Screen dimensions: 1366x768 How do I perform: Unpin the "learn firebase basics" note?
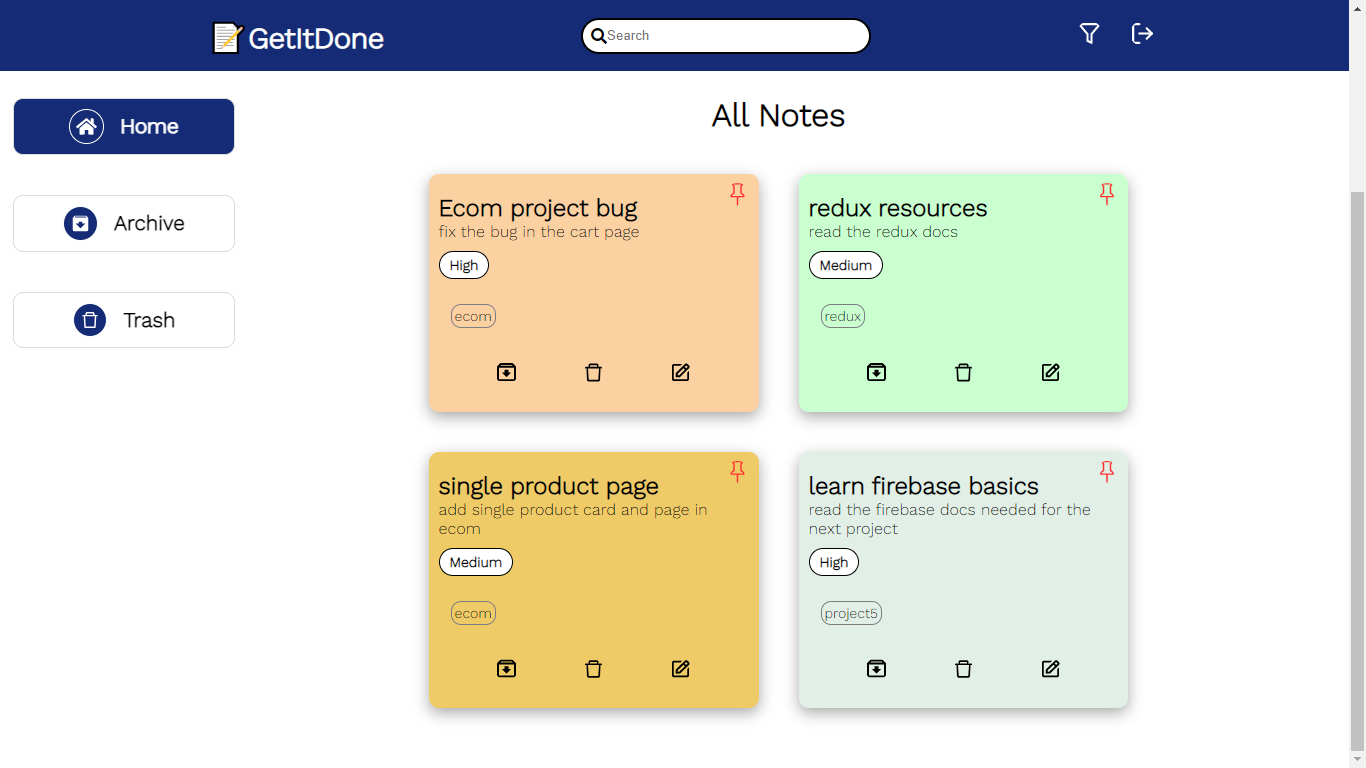(1107, 470)
